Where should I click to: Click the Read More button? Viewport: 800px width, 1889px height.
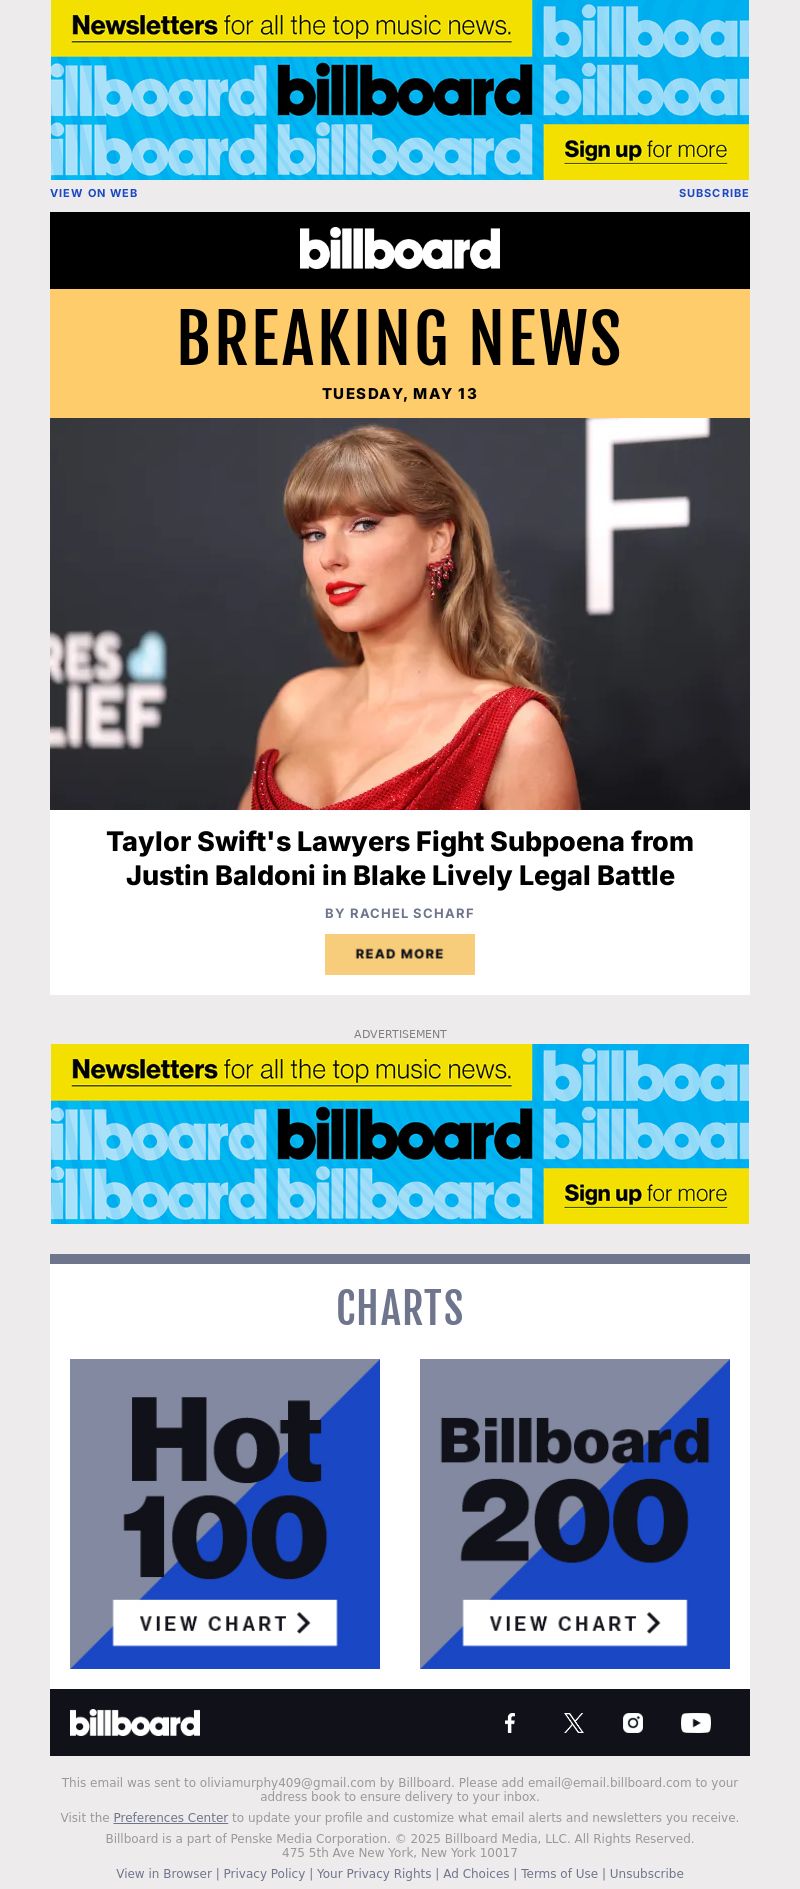click(x=400, y=954)
